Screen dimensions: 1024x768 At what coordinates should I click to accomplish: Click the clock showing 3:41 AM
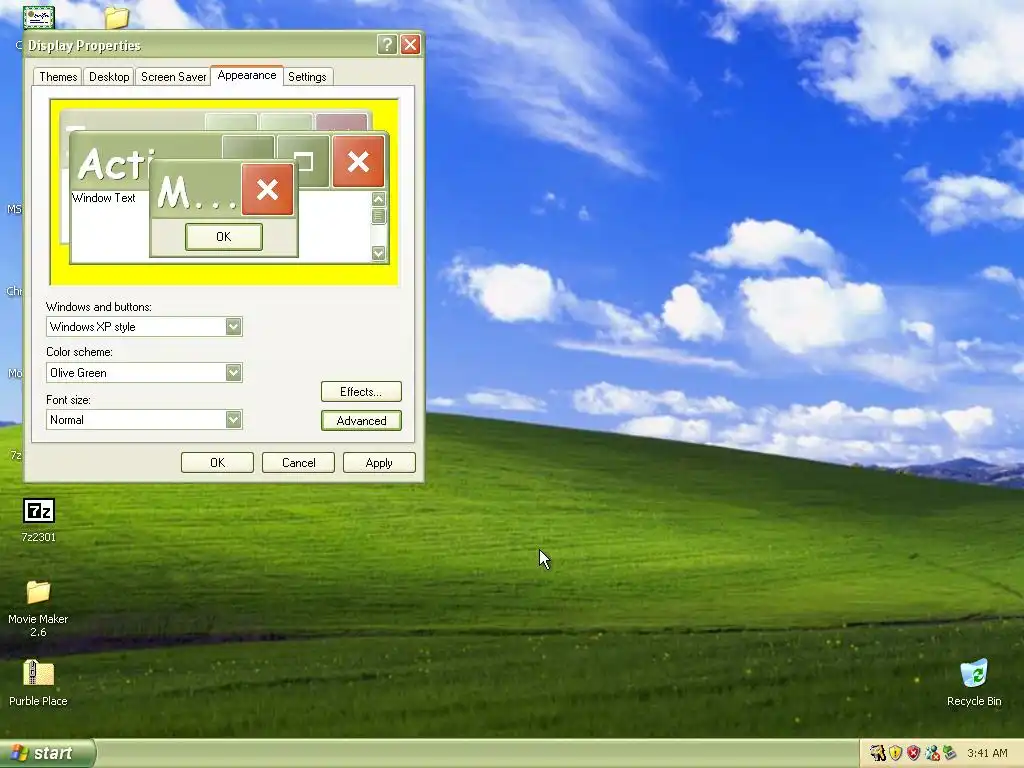click(x=987, y=753)
